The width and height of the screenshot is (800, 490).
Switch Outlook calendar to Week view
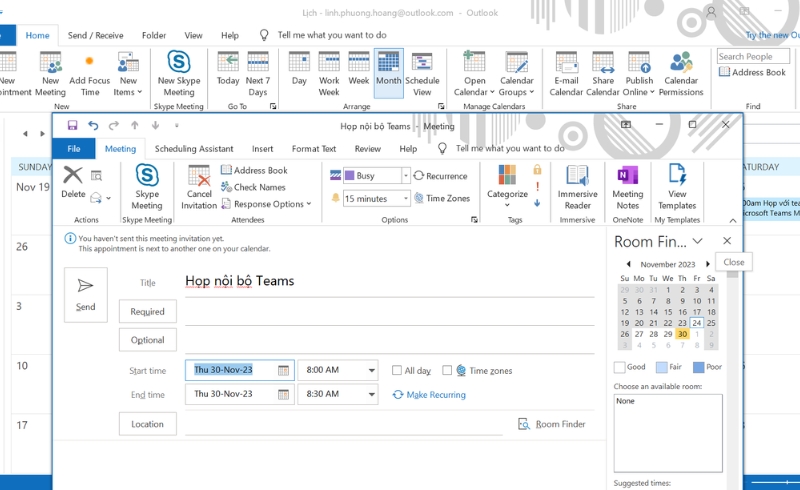[x=359, y=69]
